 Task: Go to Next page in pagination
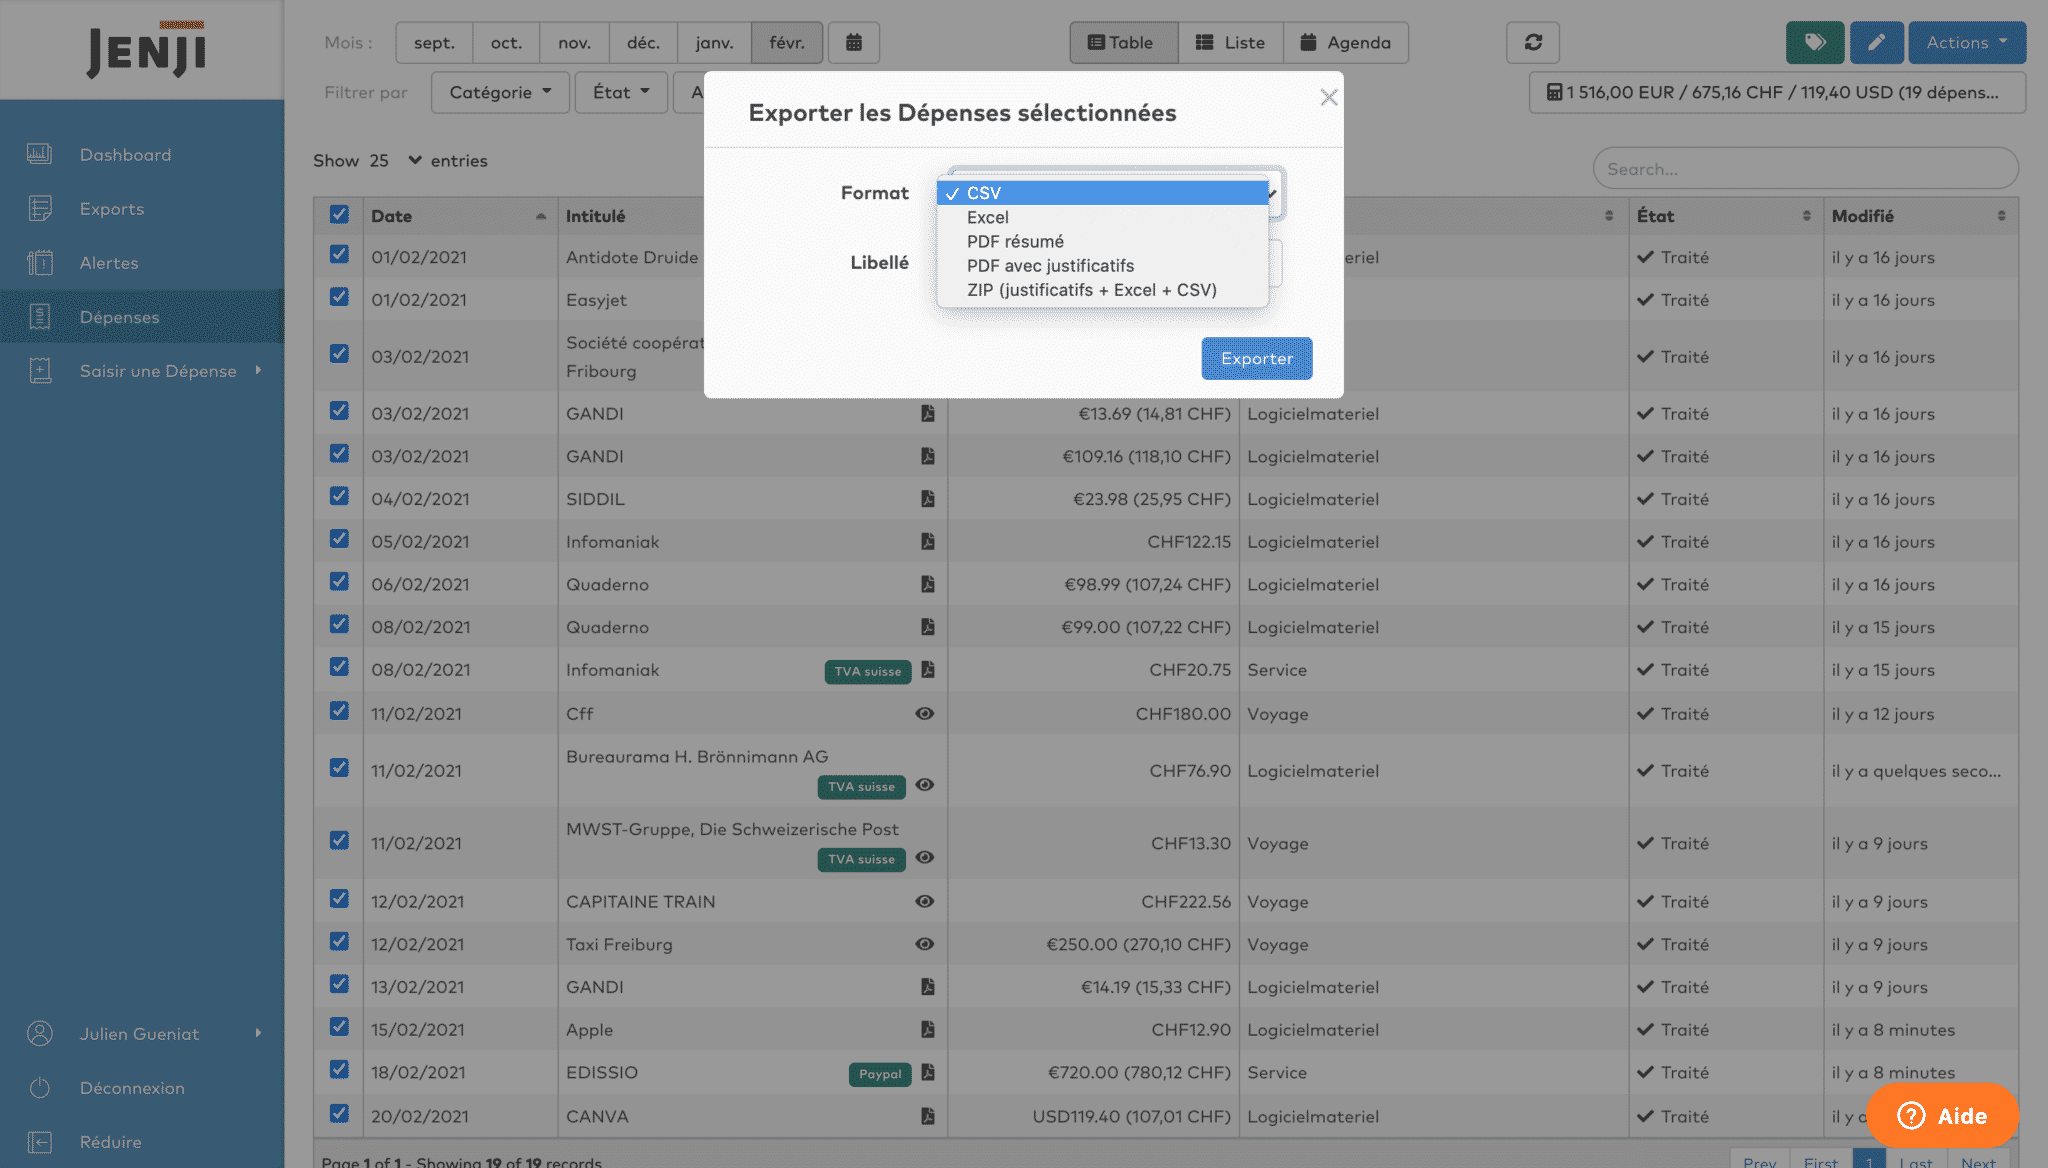tap(1978, 1160)
